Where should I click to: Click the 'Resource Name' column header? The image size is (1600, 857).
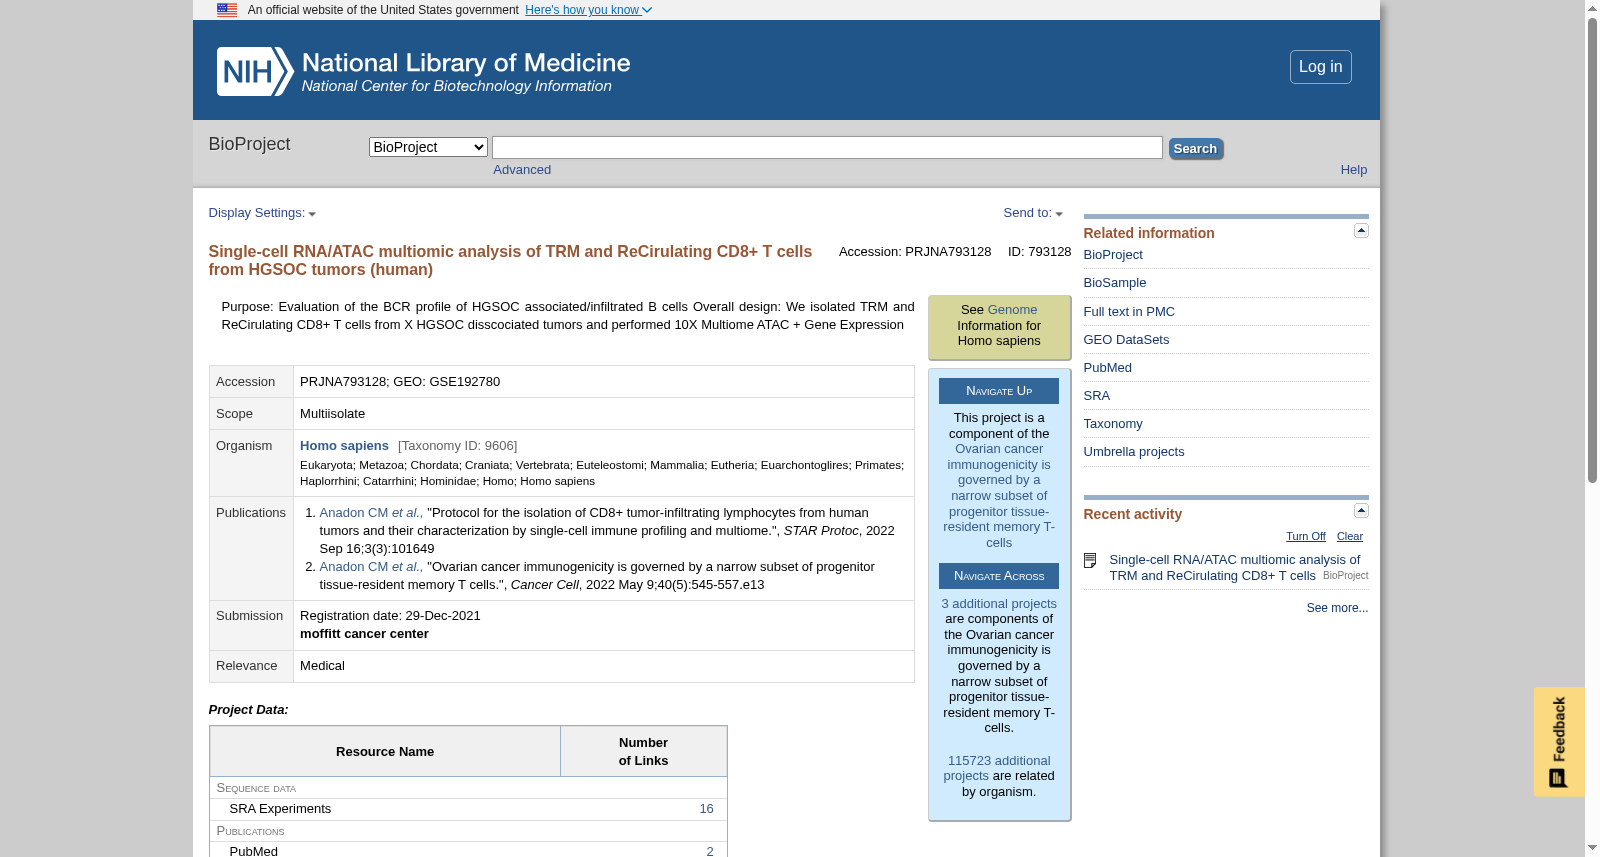385,752
